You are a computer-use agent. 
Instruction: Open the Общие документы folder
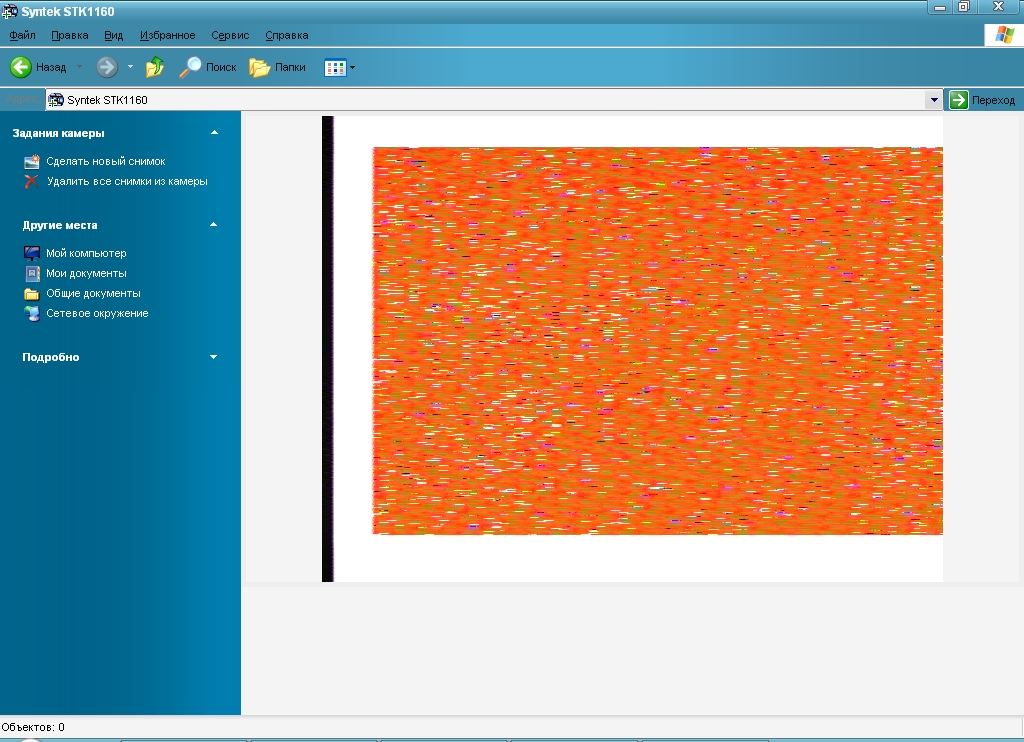click(93, 293)
